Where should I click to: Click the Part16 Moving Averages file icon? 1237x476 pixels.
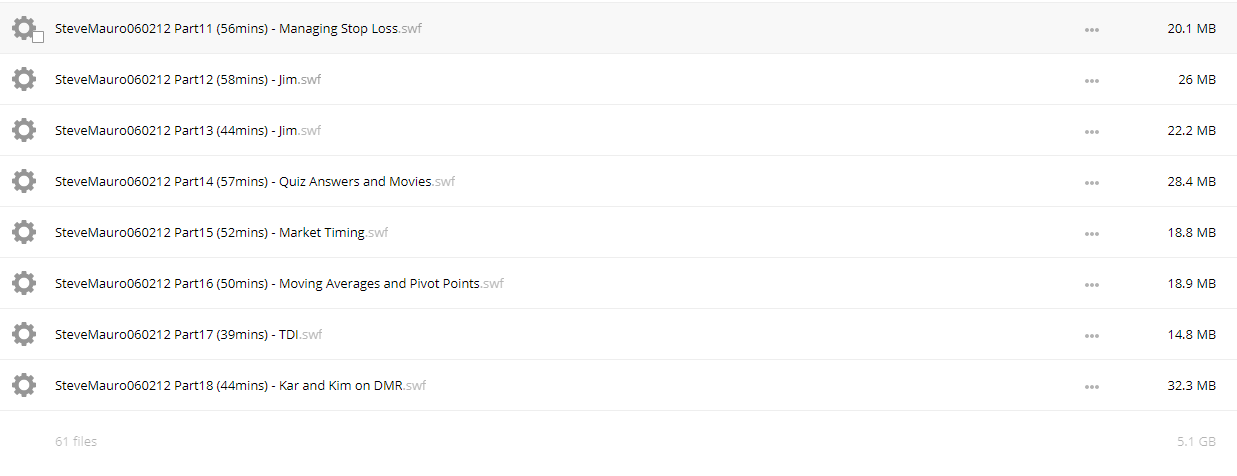[x=24, y=283]
